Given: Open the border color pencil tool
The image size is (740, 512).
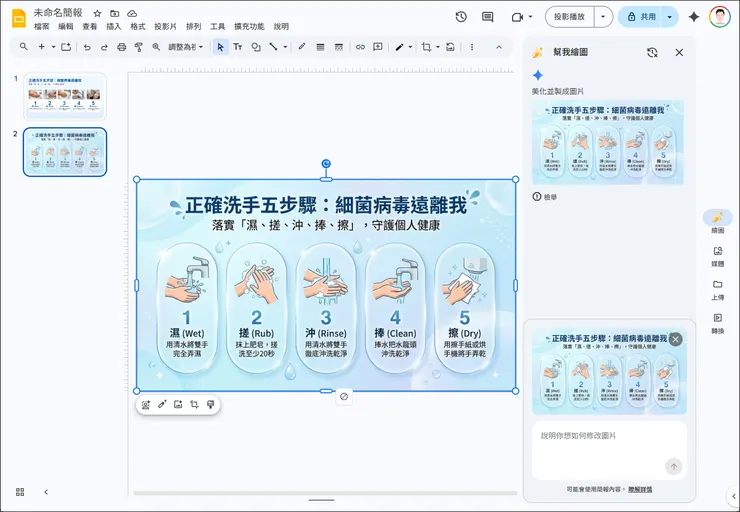Looking at the screenshot, I should point(302,47).
